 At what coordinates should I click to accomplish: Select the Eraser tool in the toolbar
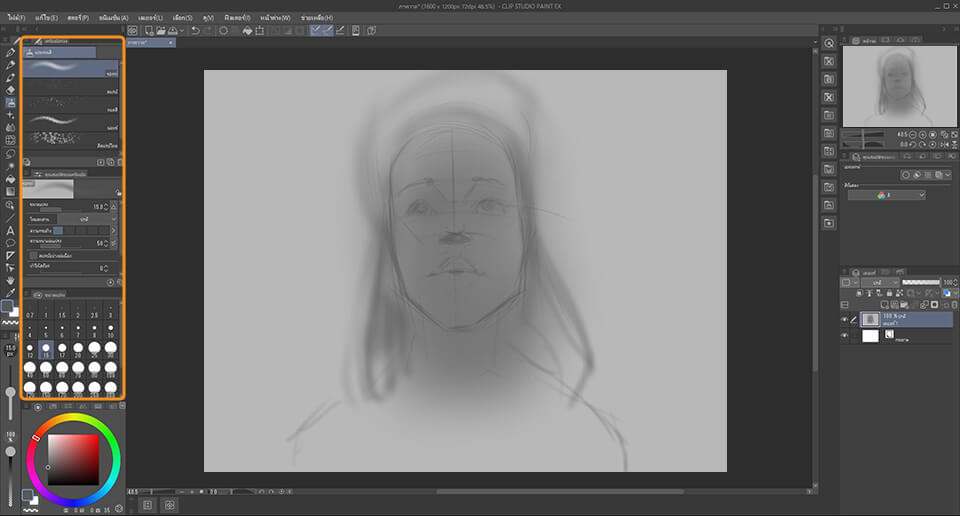(x=10, y=90)
